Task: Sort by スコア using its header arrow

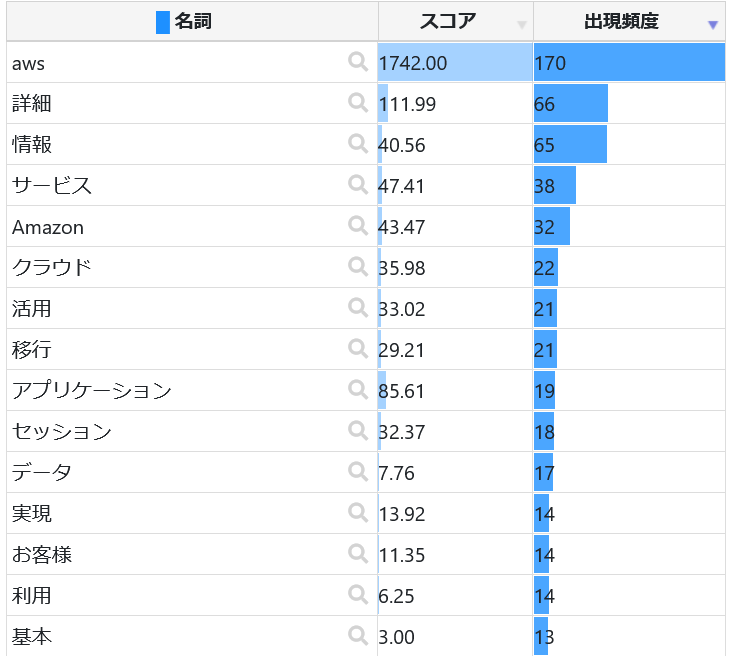Action: 521,25
